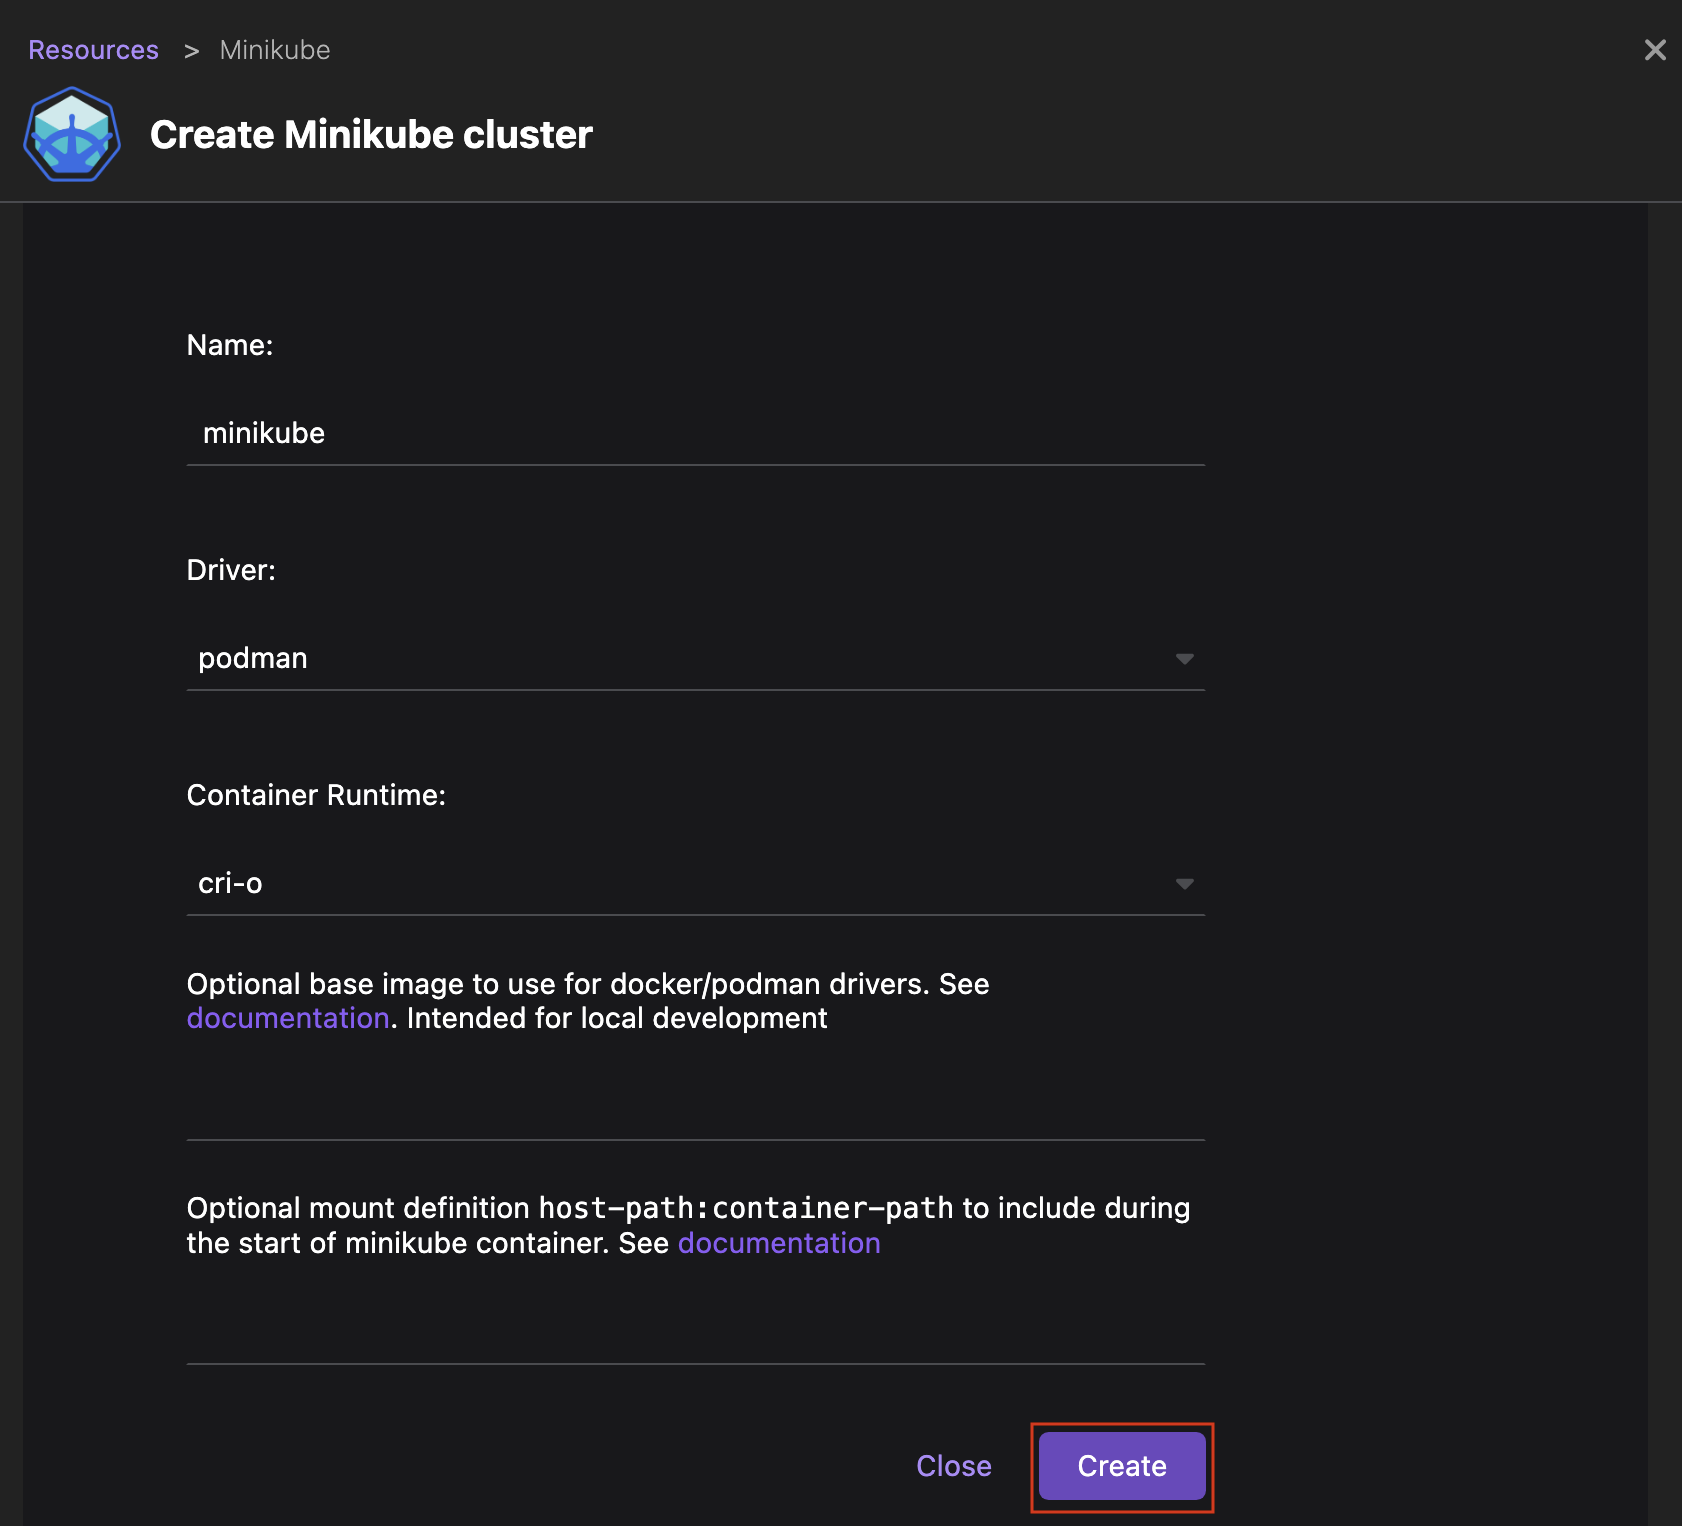
Task: Select the minikube text in name field
Action: (264, 433)
